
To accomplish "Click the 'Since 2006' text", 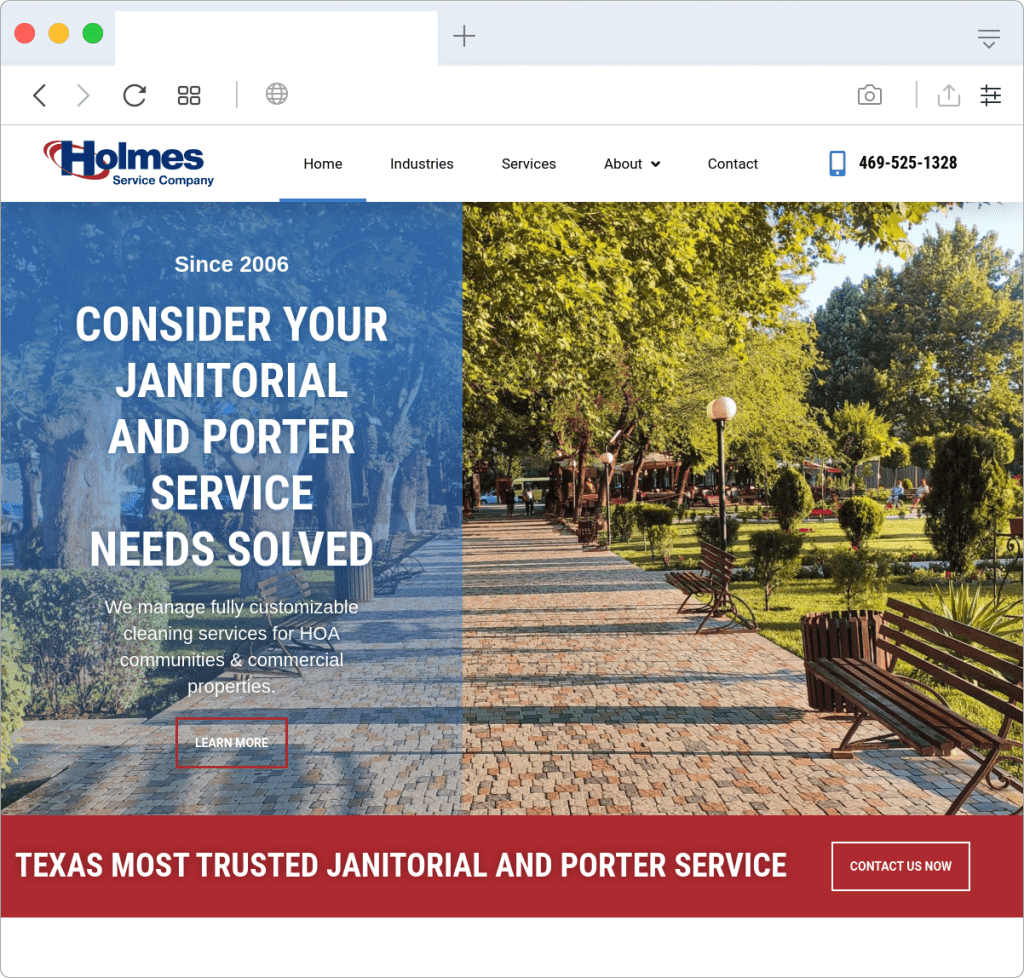I will [x=231, y=264].
